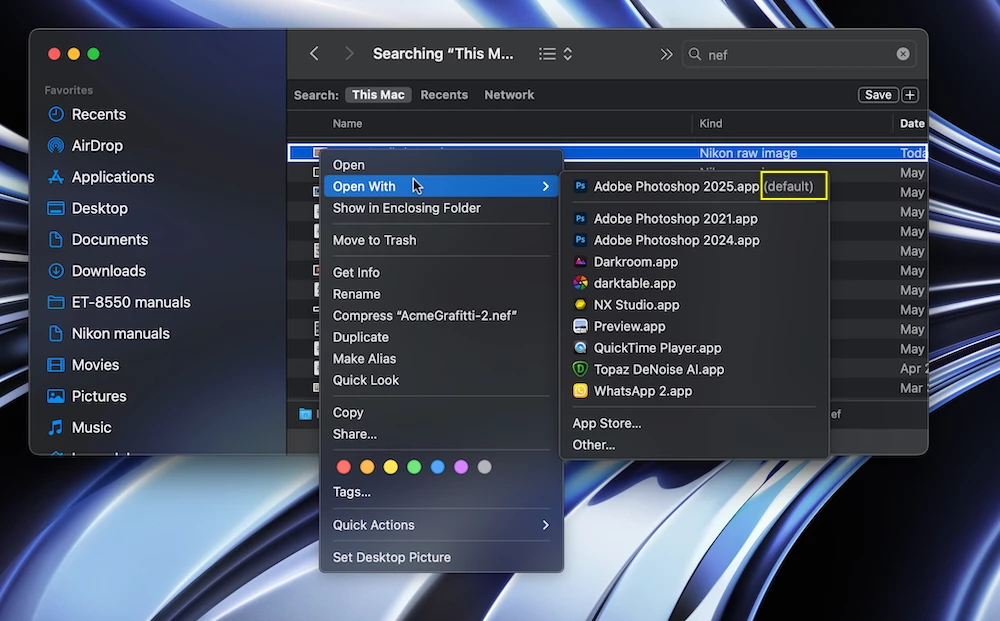Open the Desktop folder in sidebar
1000x621 pixels.
click(87, 208)
